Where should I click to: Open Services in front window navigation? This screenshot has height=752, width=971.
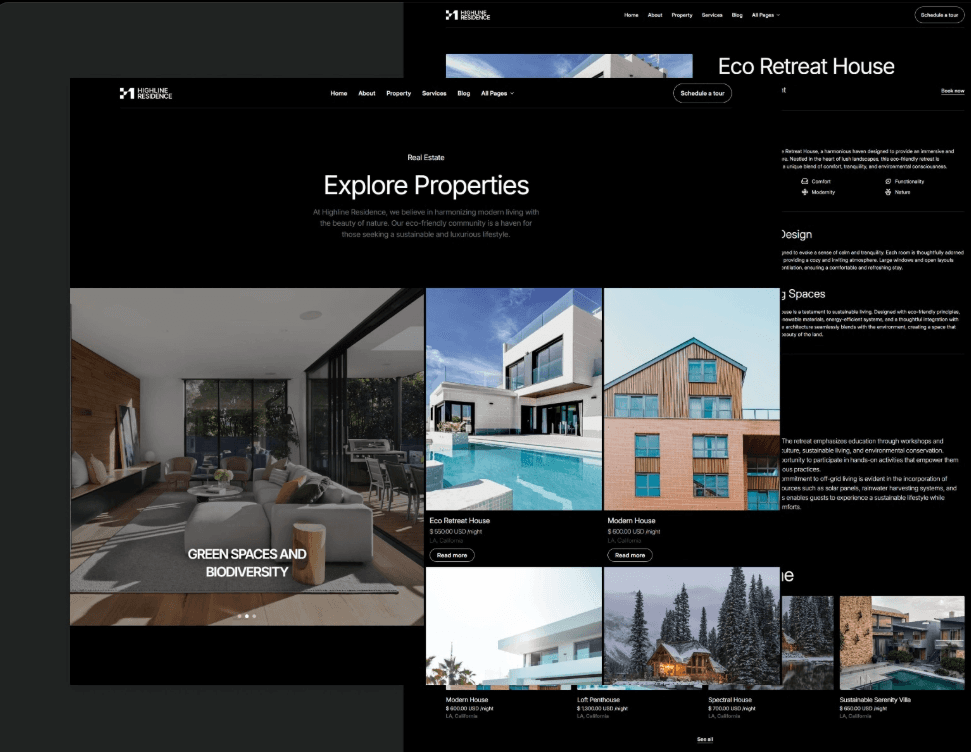pos(434,94)
